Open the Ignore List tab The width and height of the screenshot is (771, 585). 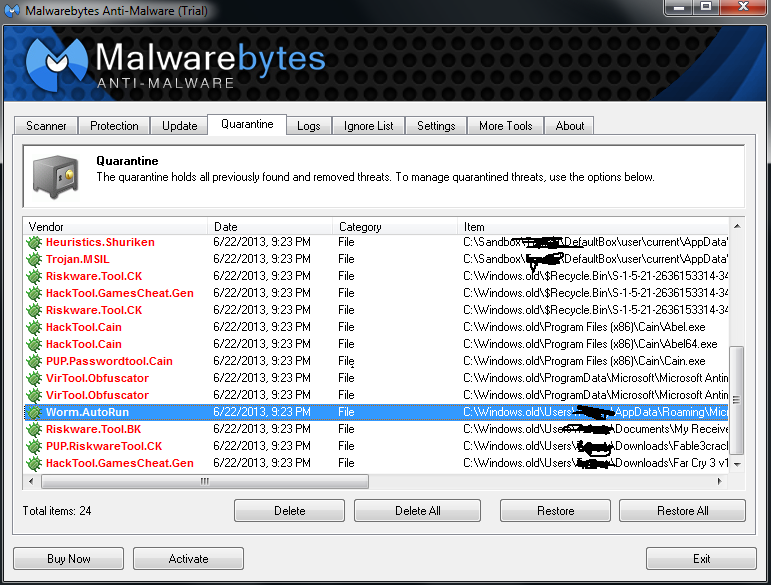point(368,126)
